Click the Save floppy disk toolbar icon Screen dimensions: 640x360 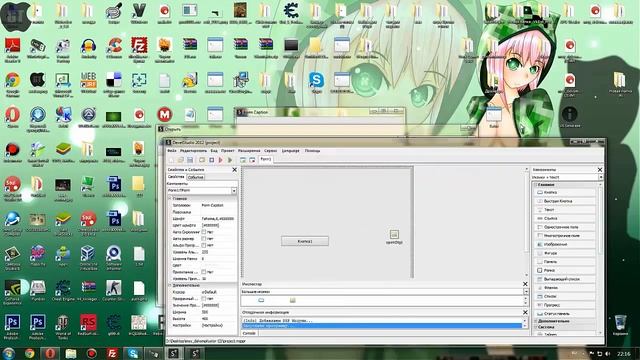pyautogui.click(x=190, y=160)
